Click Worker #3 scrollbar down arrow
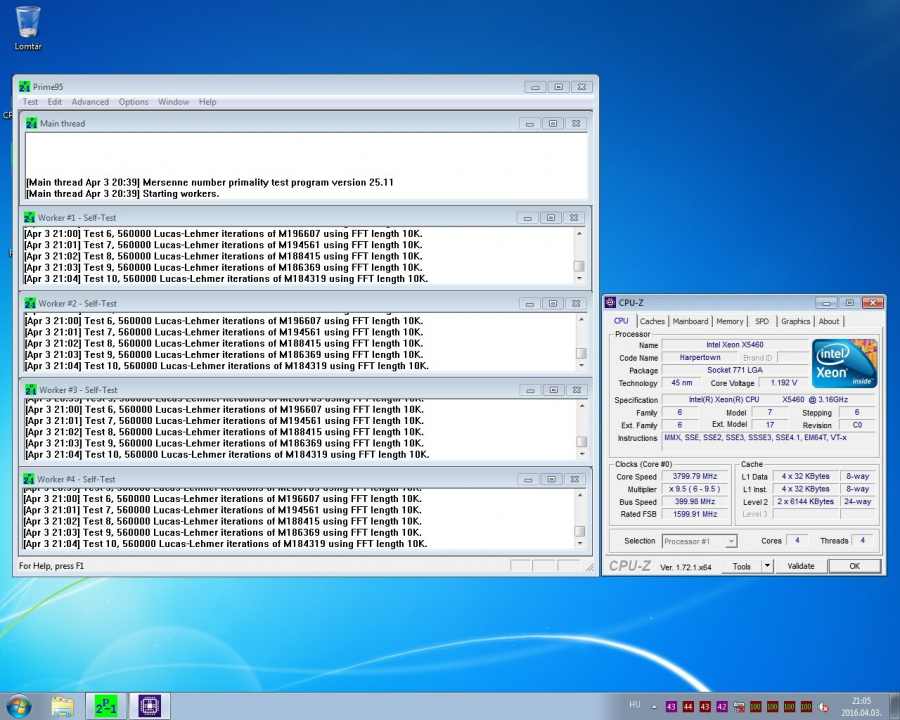 click(581, 454)
